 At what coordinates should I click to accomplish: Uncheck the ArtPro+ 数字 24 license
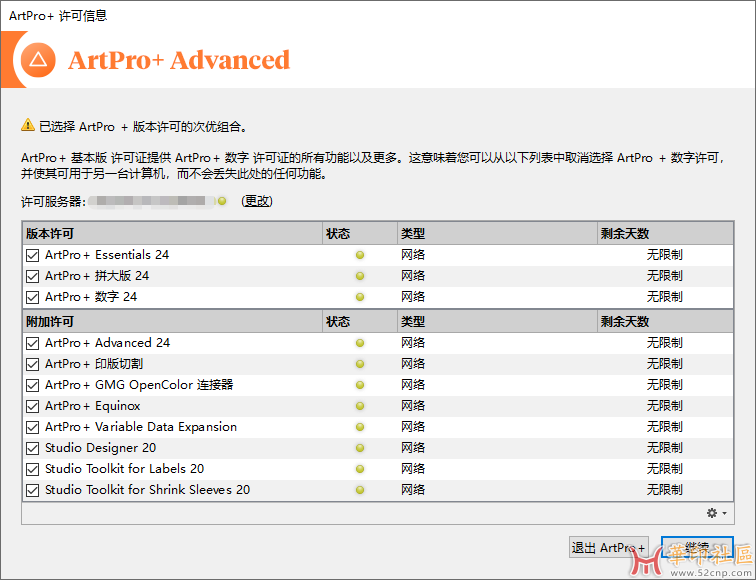(33, 297)
